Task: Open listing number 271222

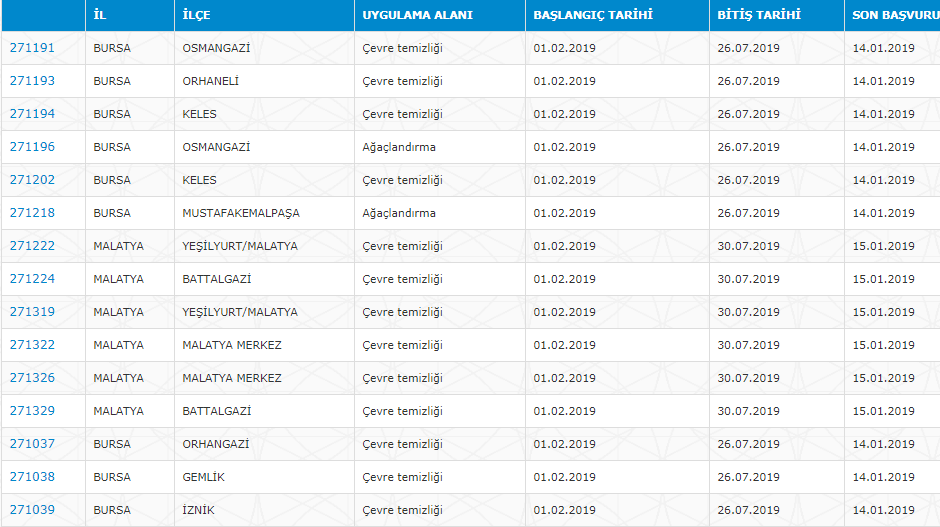Action: pyautogui.click(x=32, y=246)
